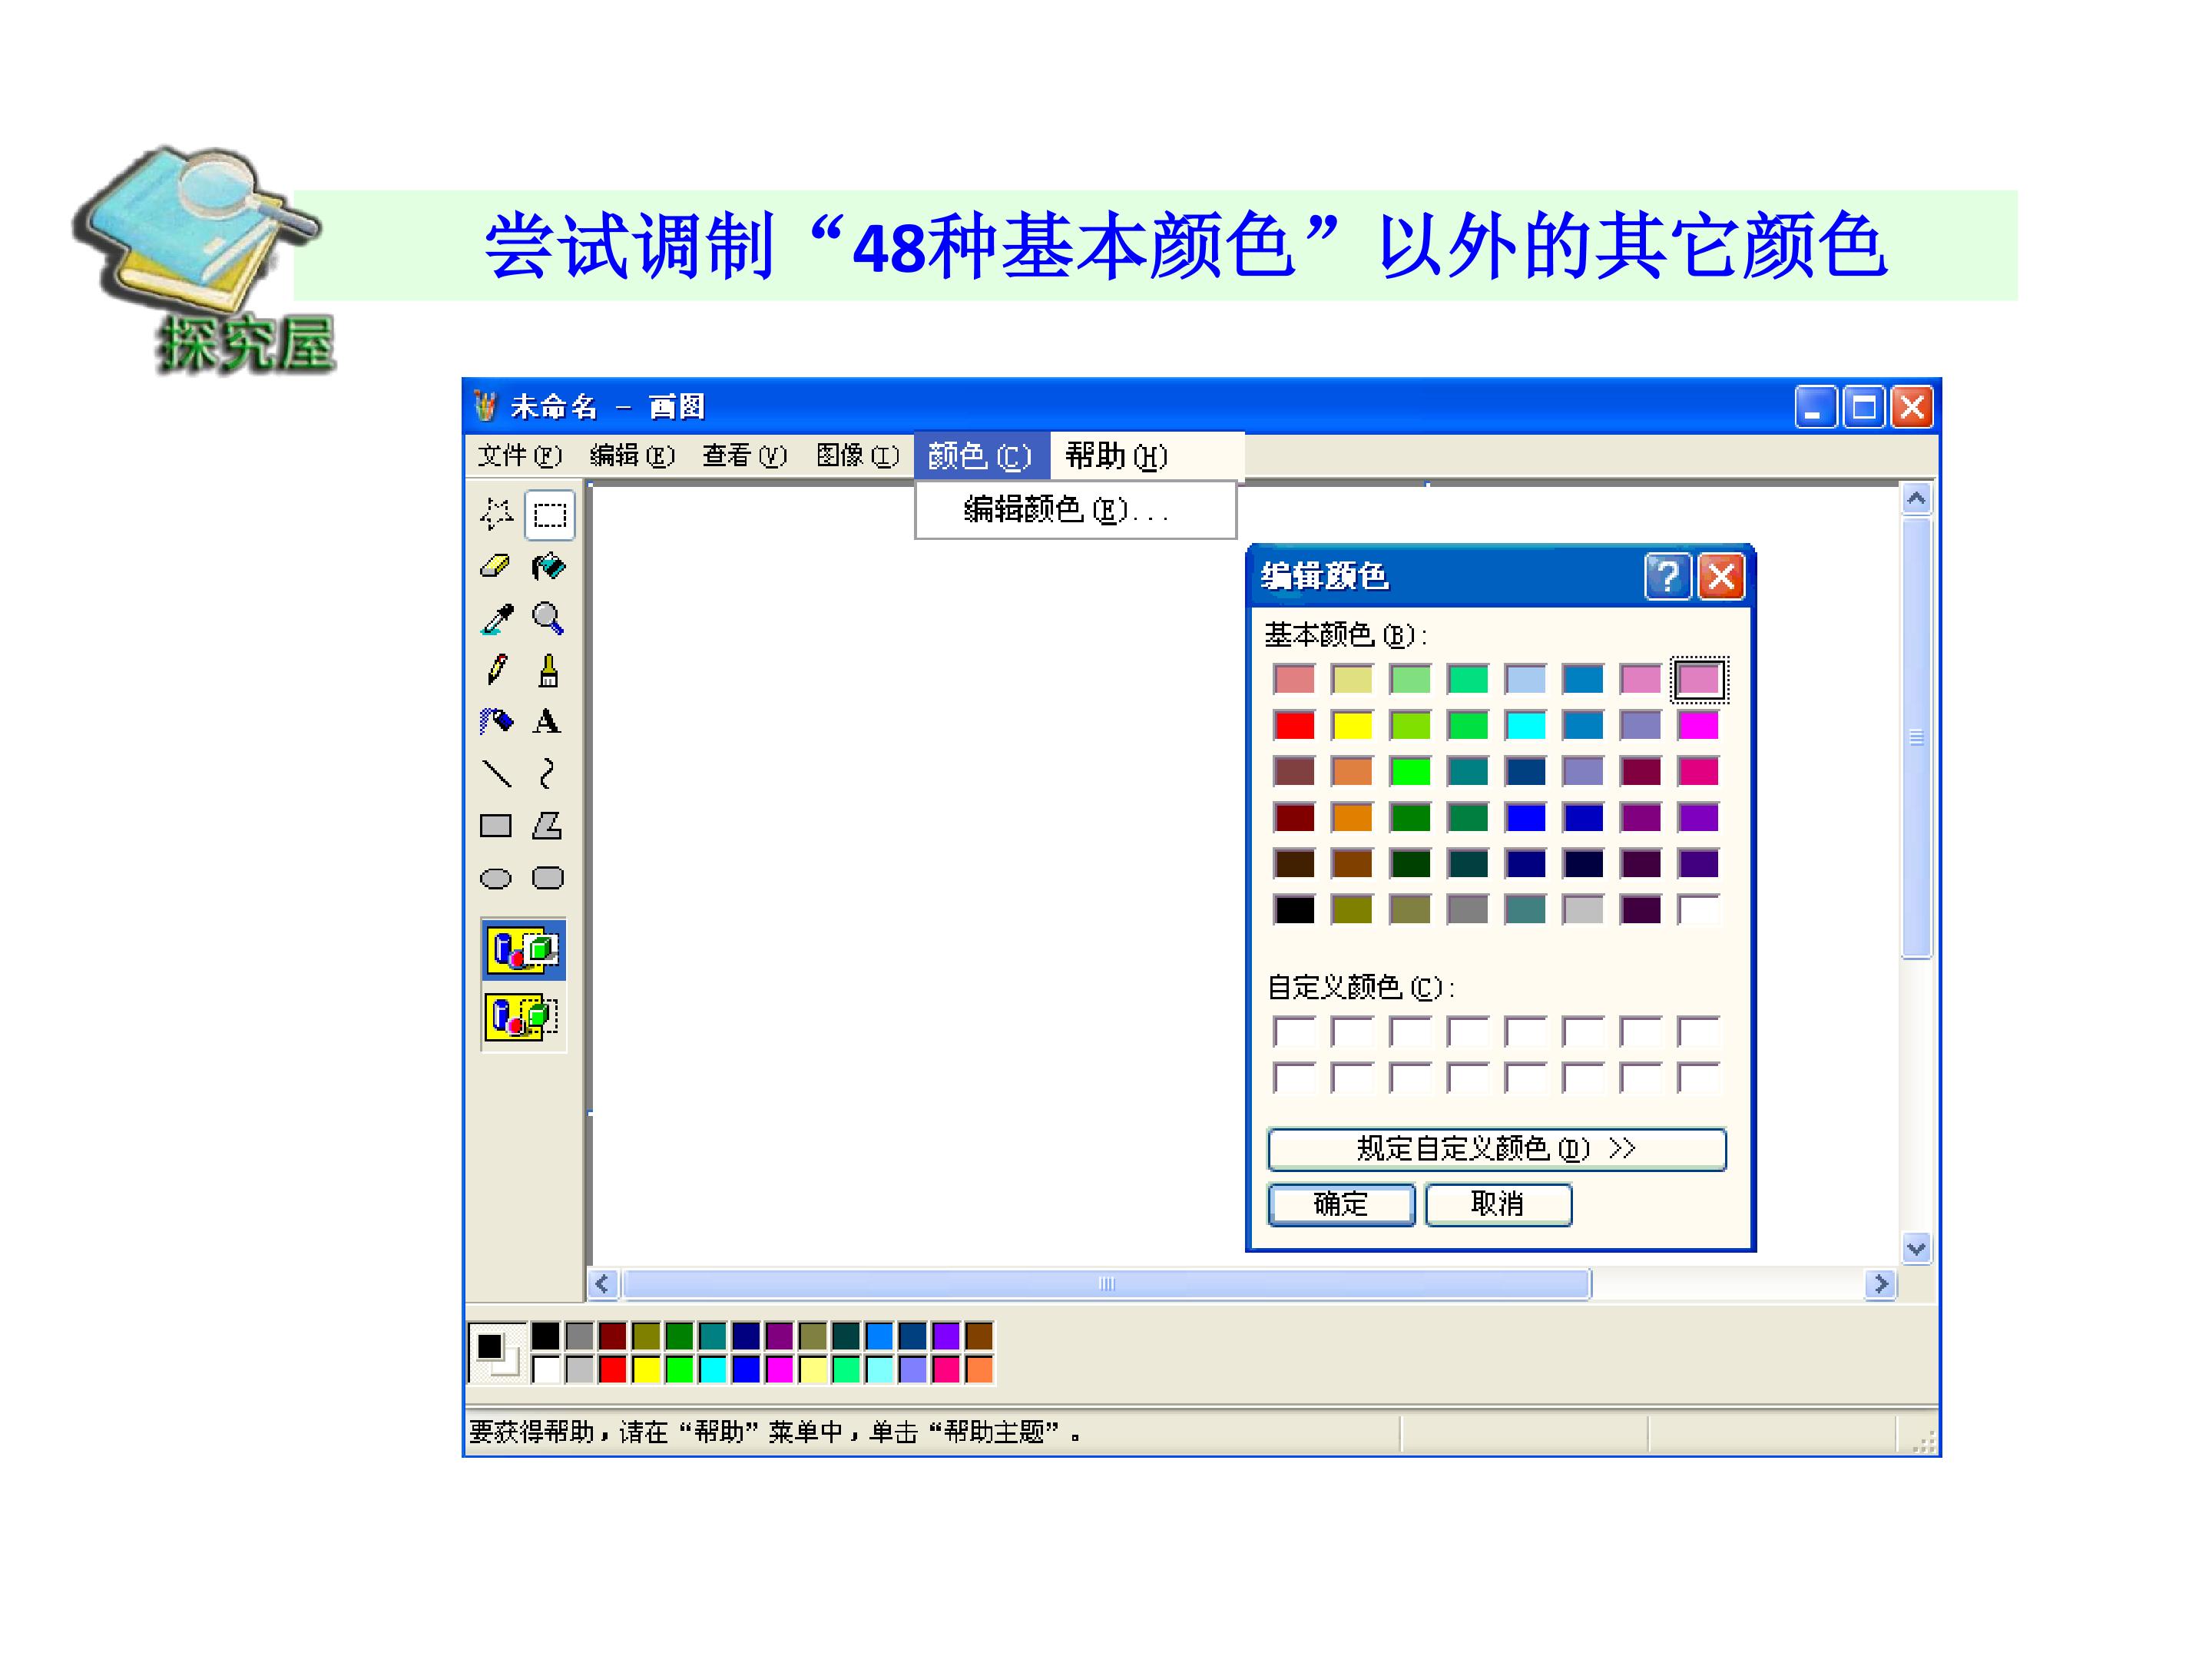2212x1659 pixels.
Task: Close the 未命名 - 画图 window
Action: 1912,407
